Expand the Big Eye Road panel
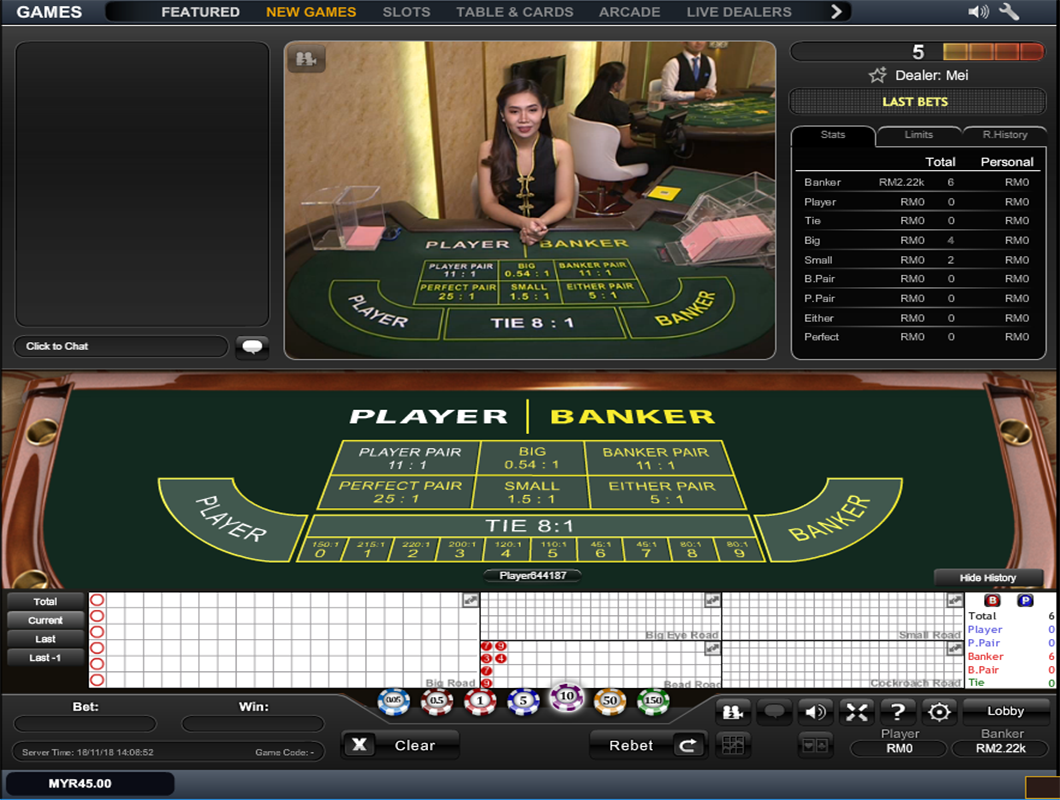Viewport: 1060px width, 800px height. 712,600
